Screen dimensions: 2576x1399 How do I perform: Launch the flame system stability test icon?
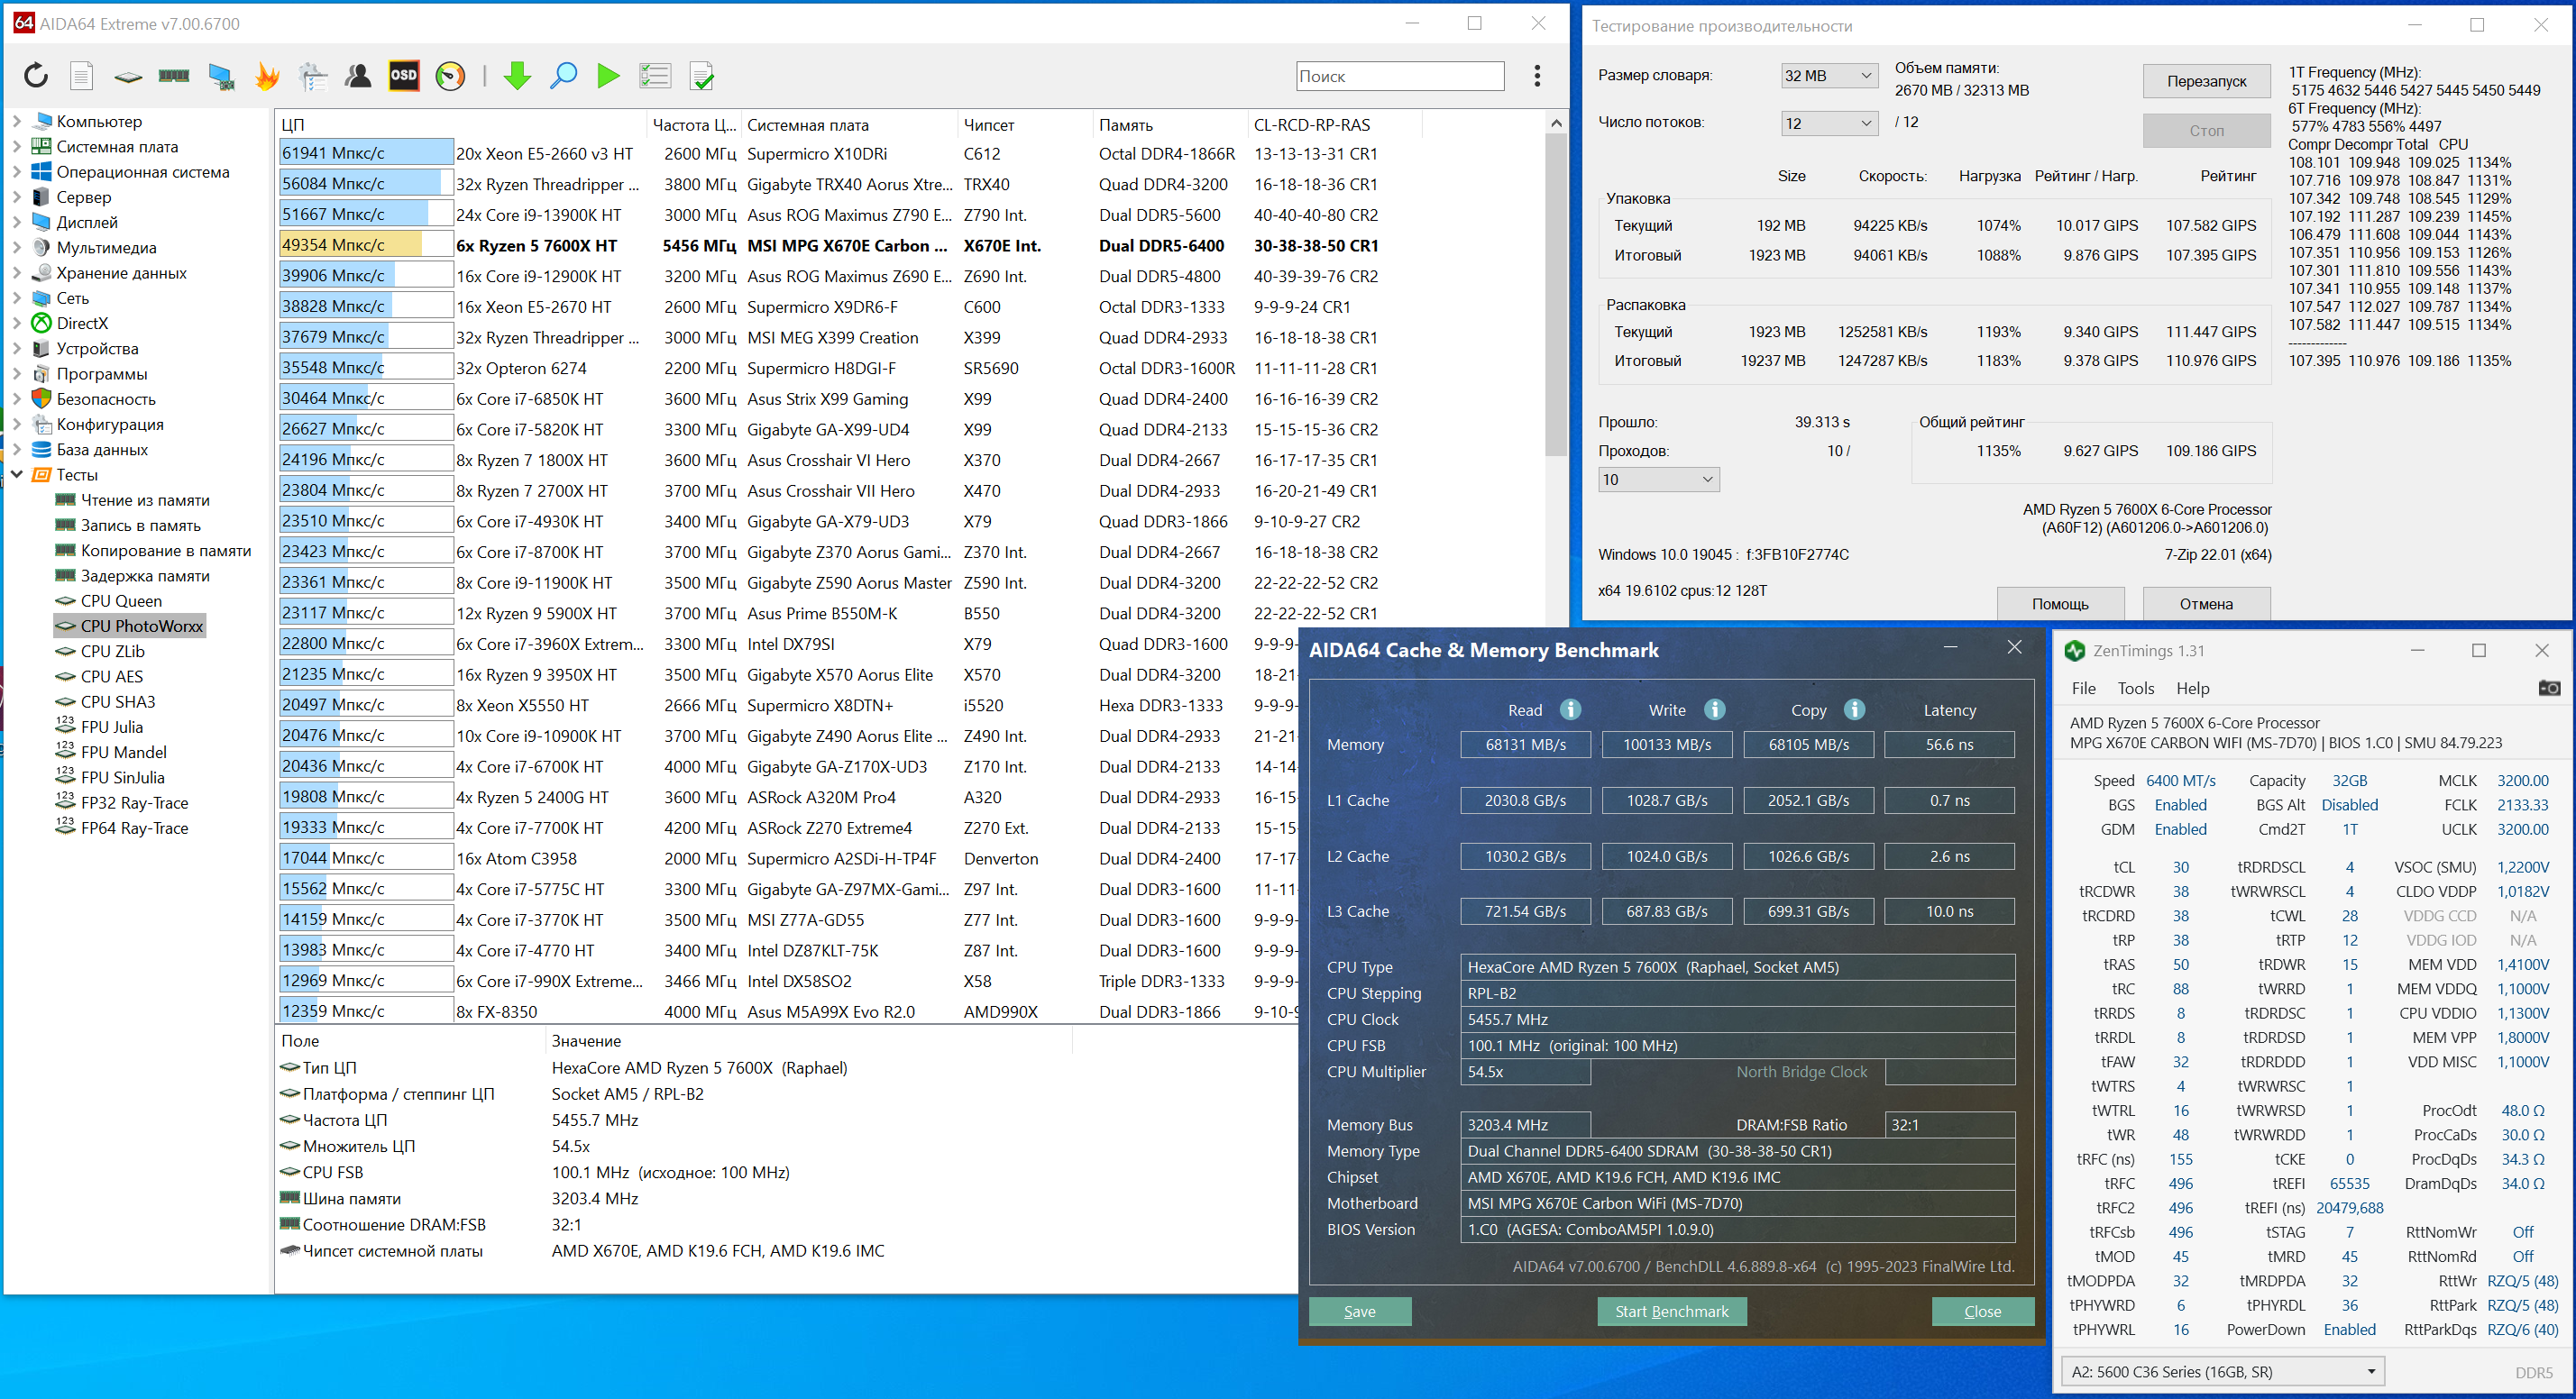[x=267, y=76]
